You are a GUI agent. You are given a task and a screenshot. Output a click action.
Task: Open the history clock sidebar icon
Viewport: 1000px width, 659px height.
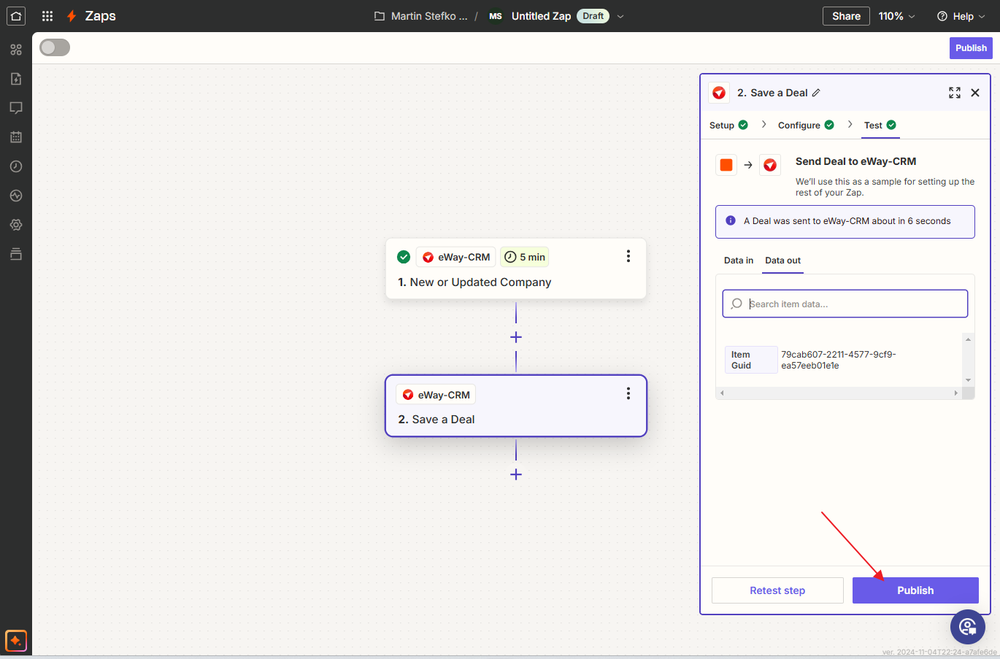point(16,167)
